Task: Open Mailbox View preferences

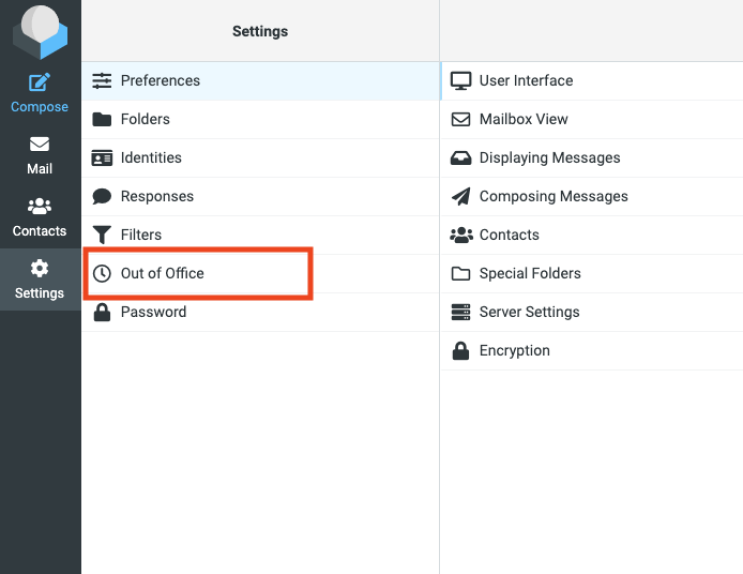Action: pyautogui.click(x=523, y=119)
